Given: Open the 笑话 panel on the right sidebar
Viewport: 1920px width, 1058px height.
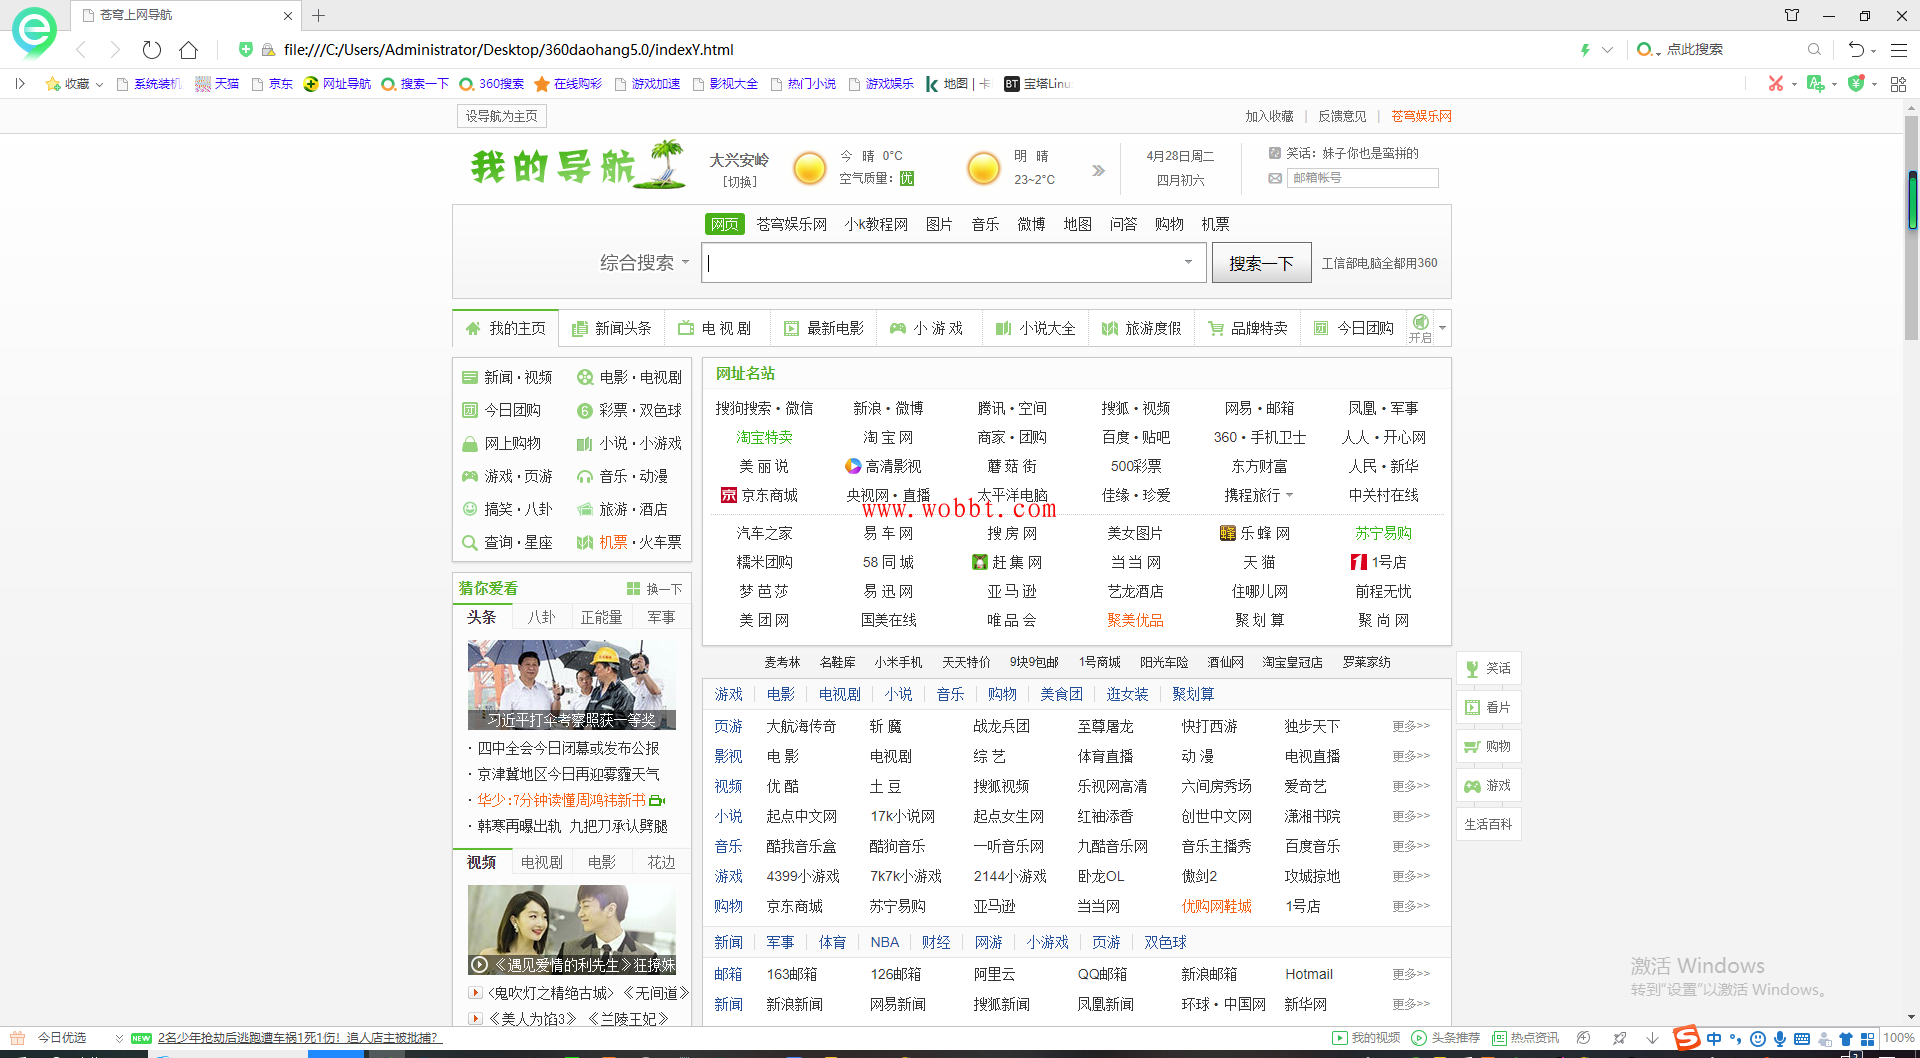Looking at the screenshot, I should pyautogui.click(x=1488, y=668).
